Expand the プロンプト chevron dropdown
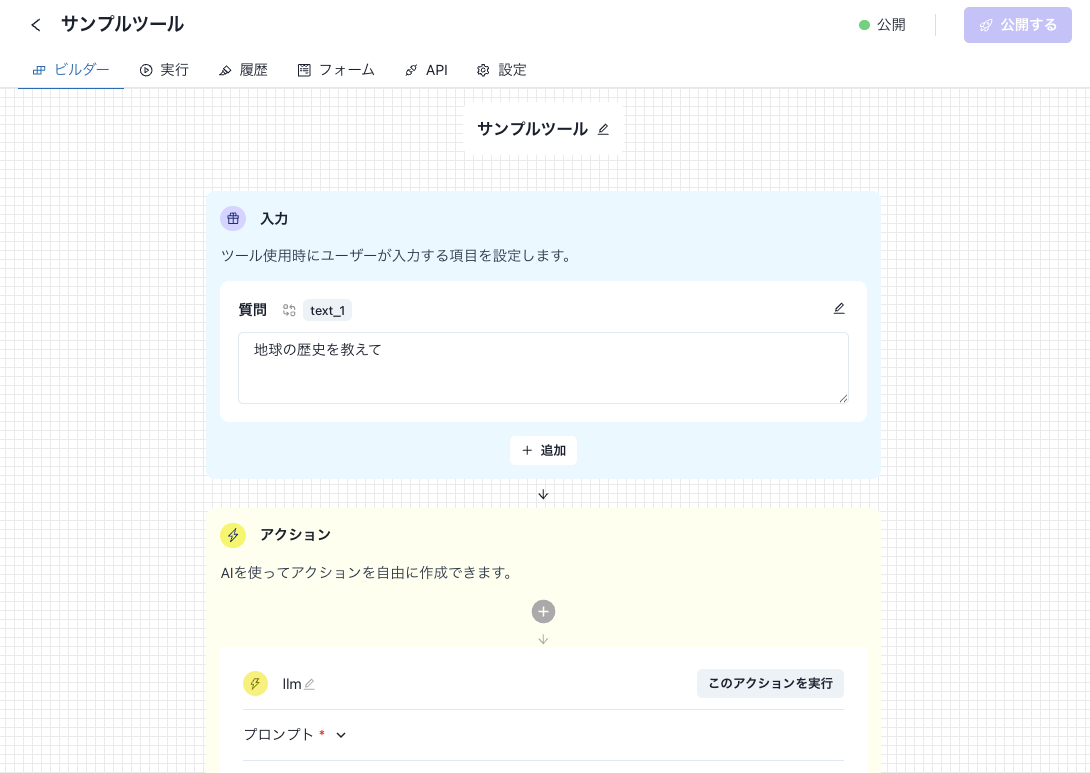The image size is (1090, 773). point(341,735)
